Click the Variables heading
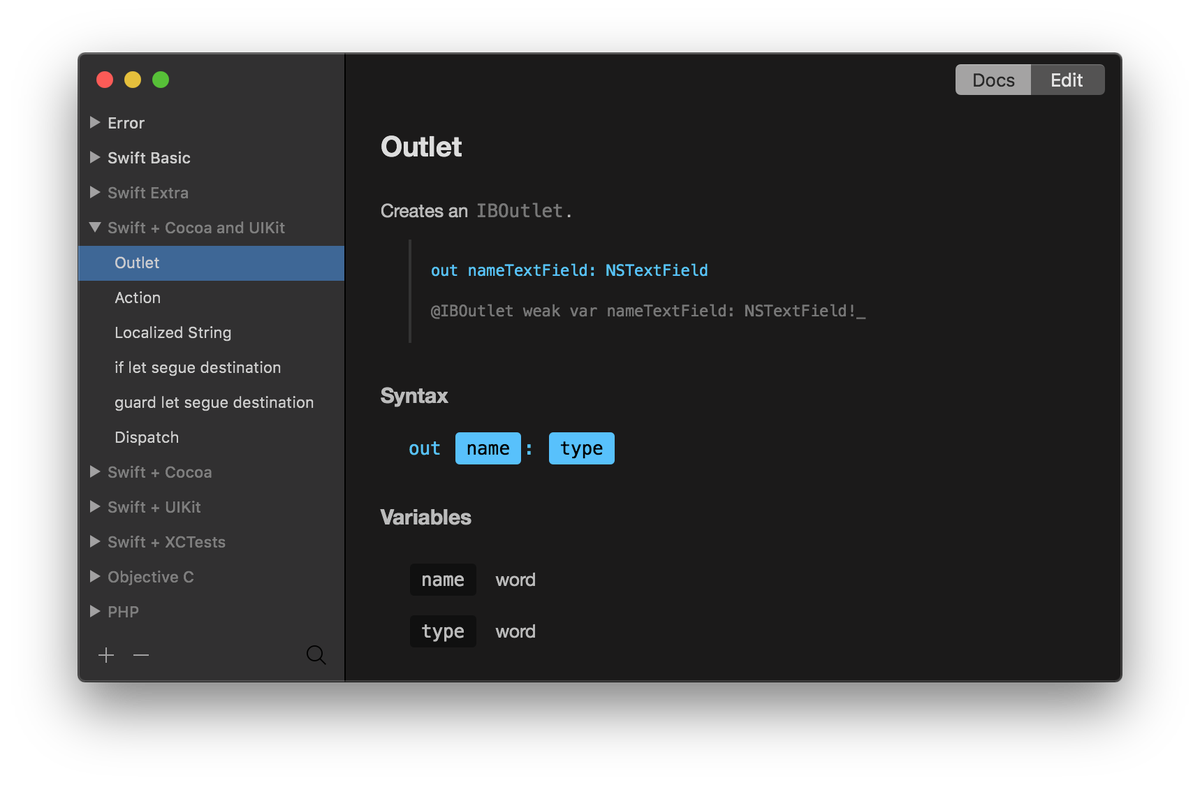 (x=426, y=517)
